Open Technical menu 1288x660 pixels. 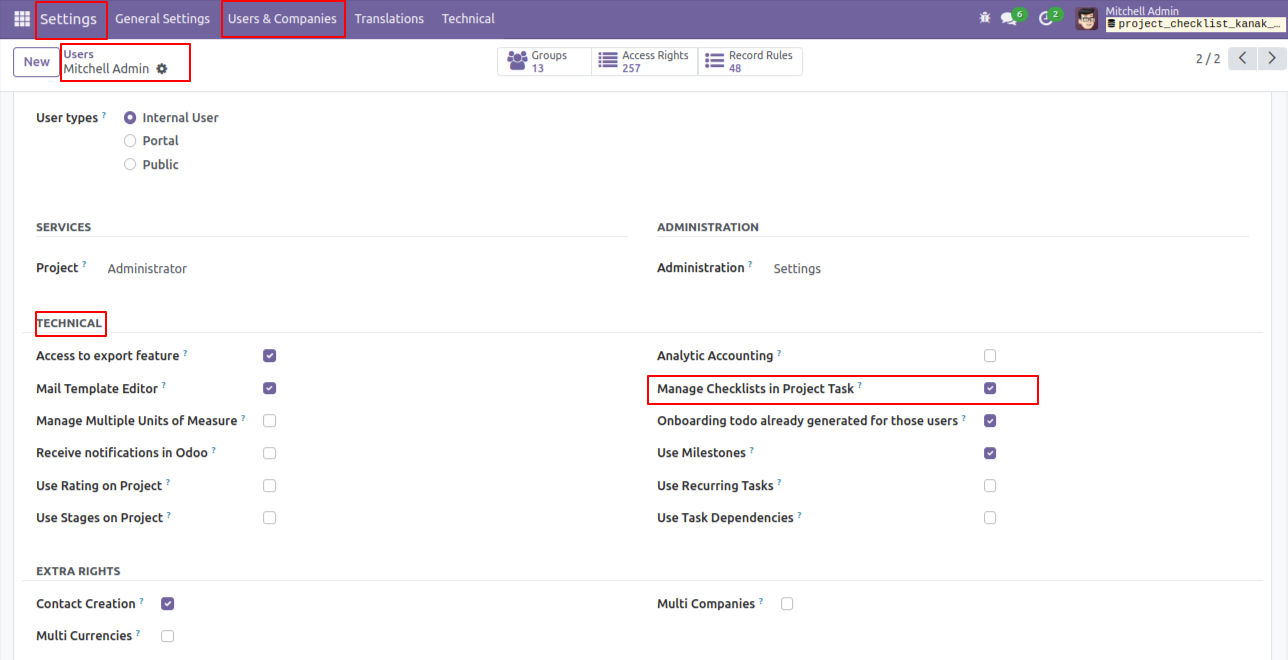point(468,19)
